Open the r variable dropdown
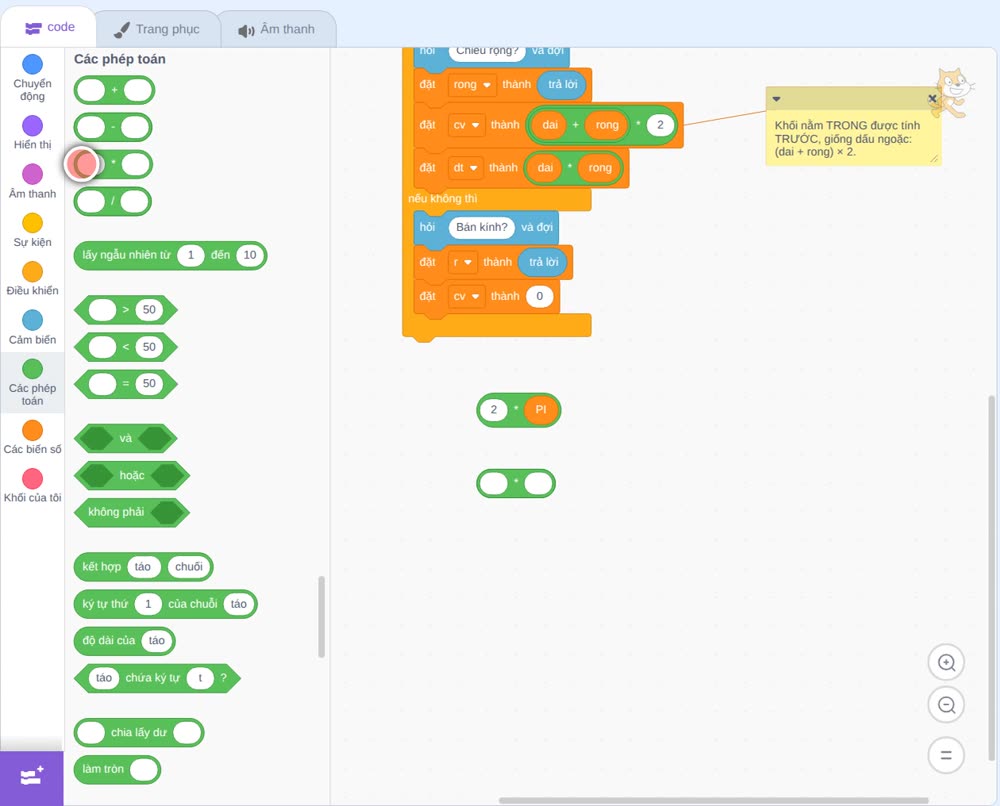This screenshot has width=1000, height=806. click(x=462, y=262)
